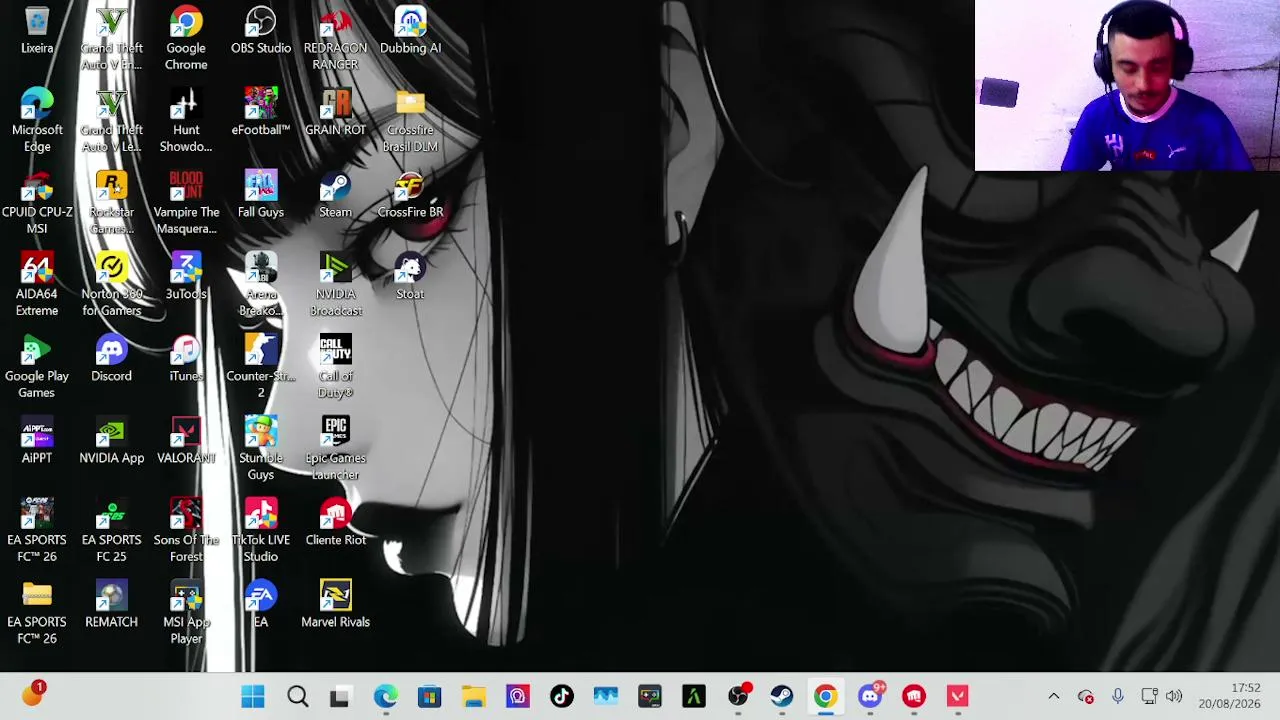Open the volume tray icon
Screen dimensions: 1280x720
[1174, 696]
